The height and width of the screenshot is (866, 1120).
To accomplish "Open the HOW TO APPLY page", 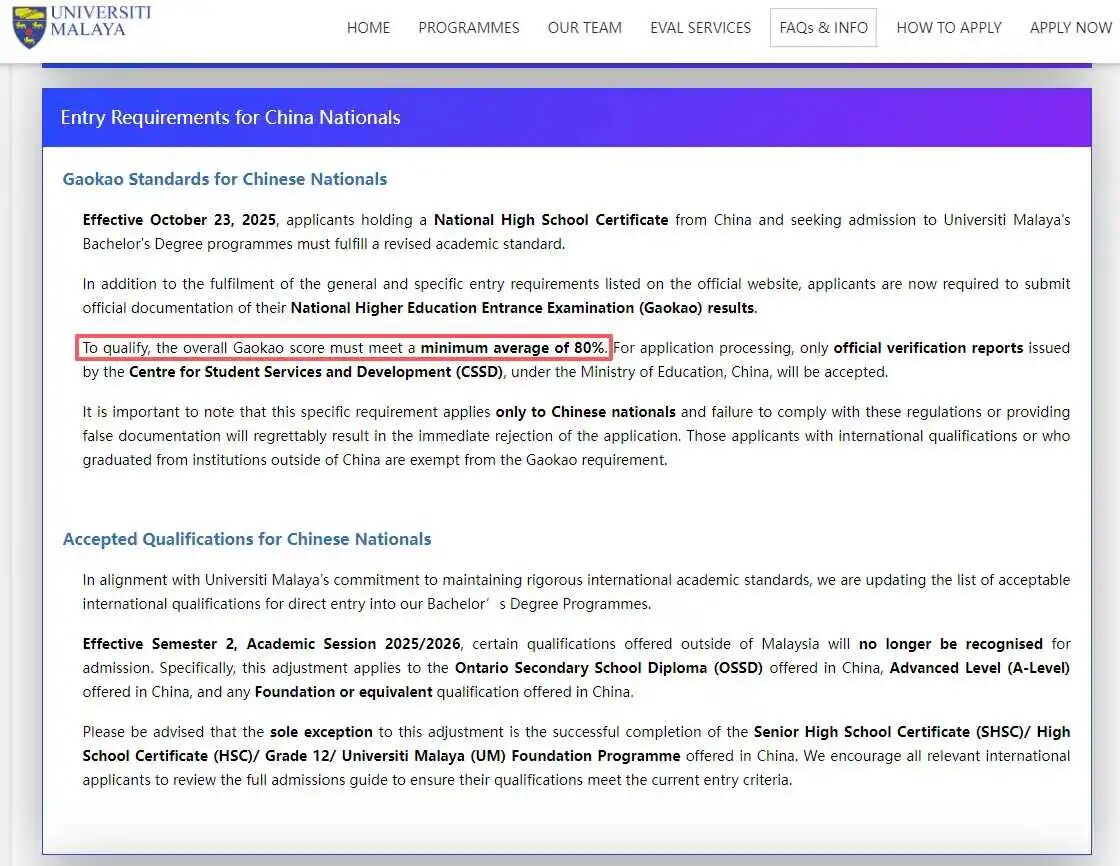I will (948, 28).
